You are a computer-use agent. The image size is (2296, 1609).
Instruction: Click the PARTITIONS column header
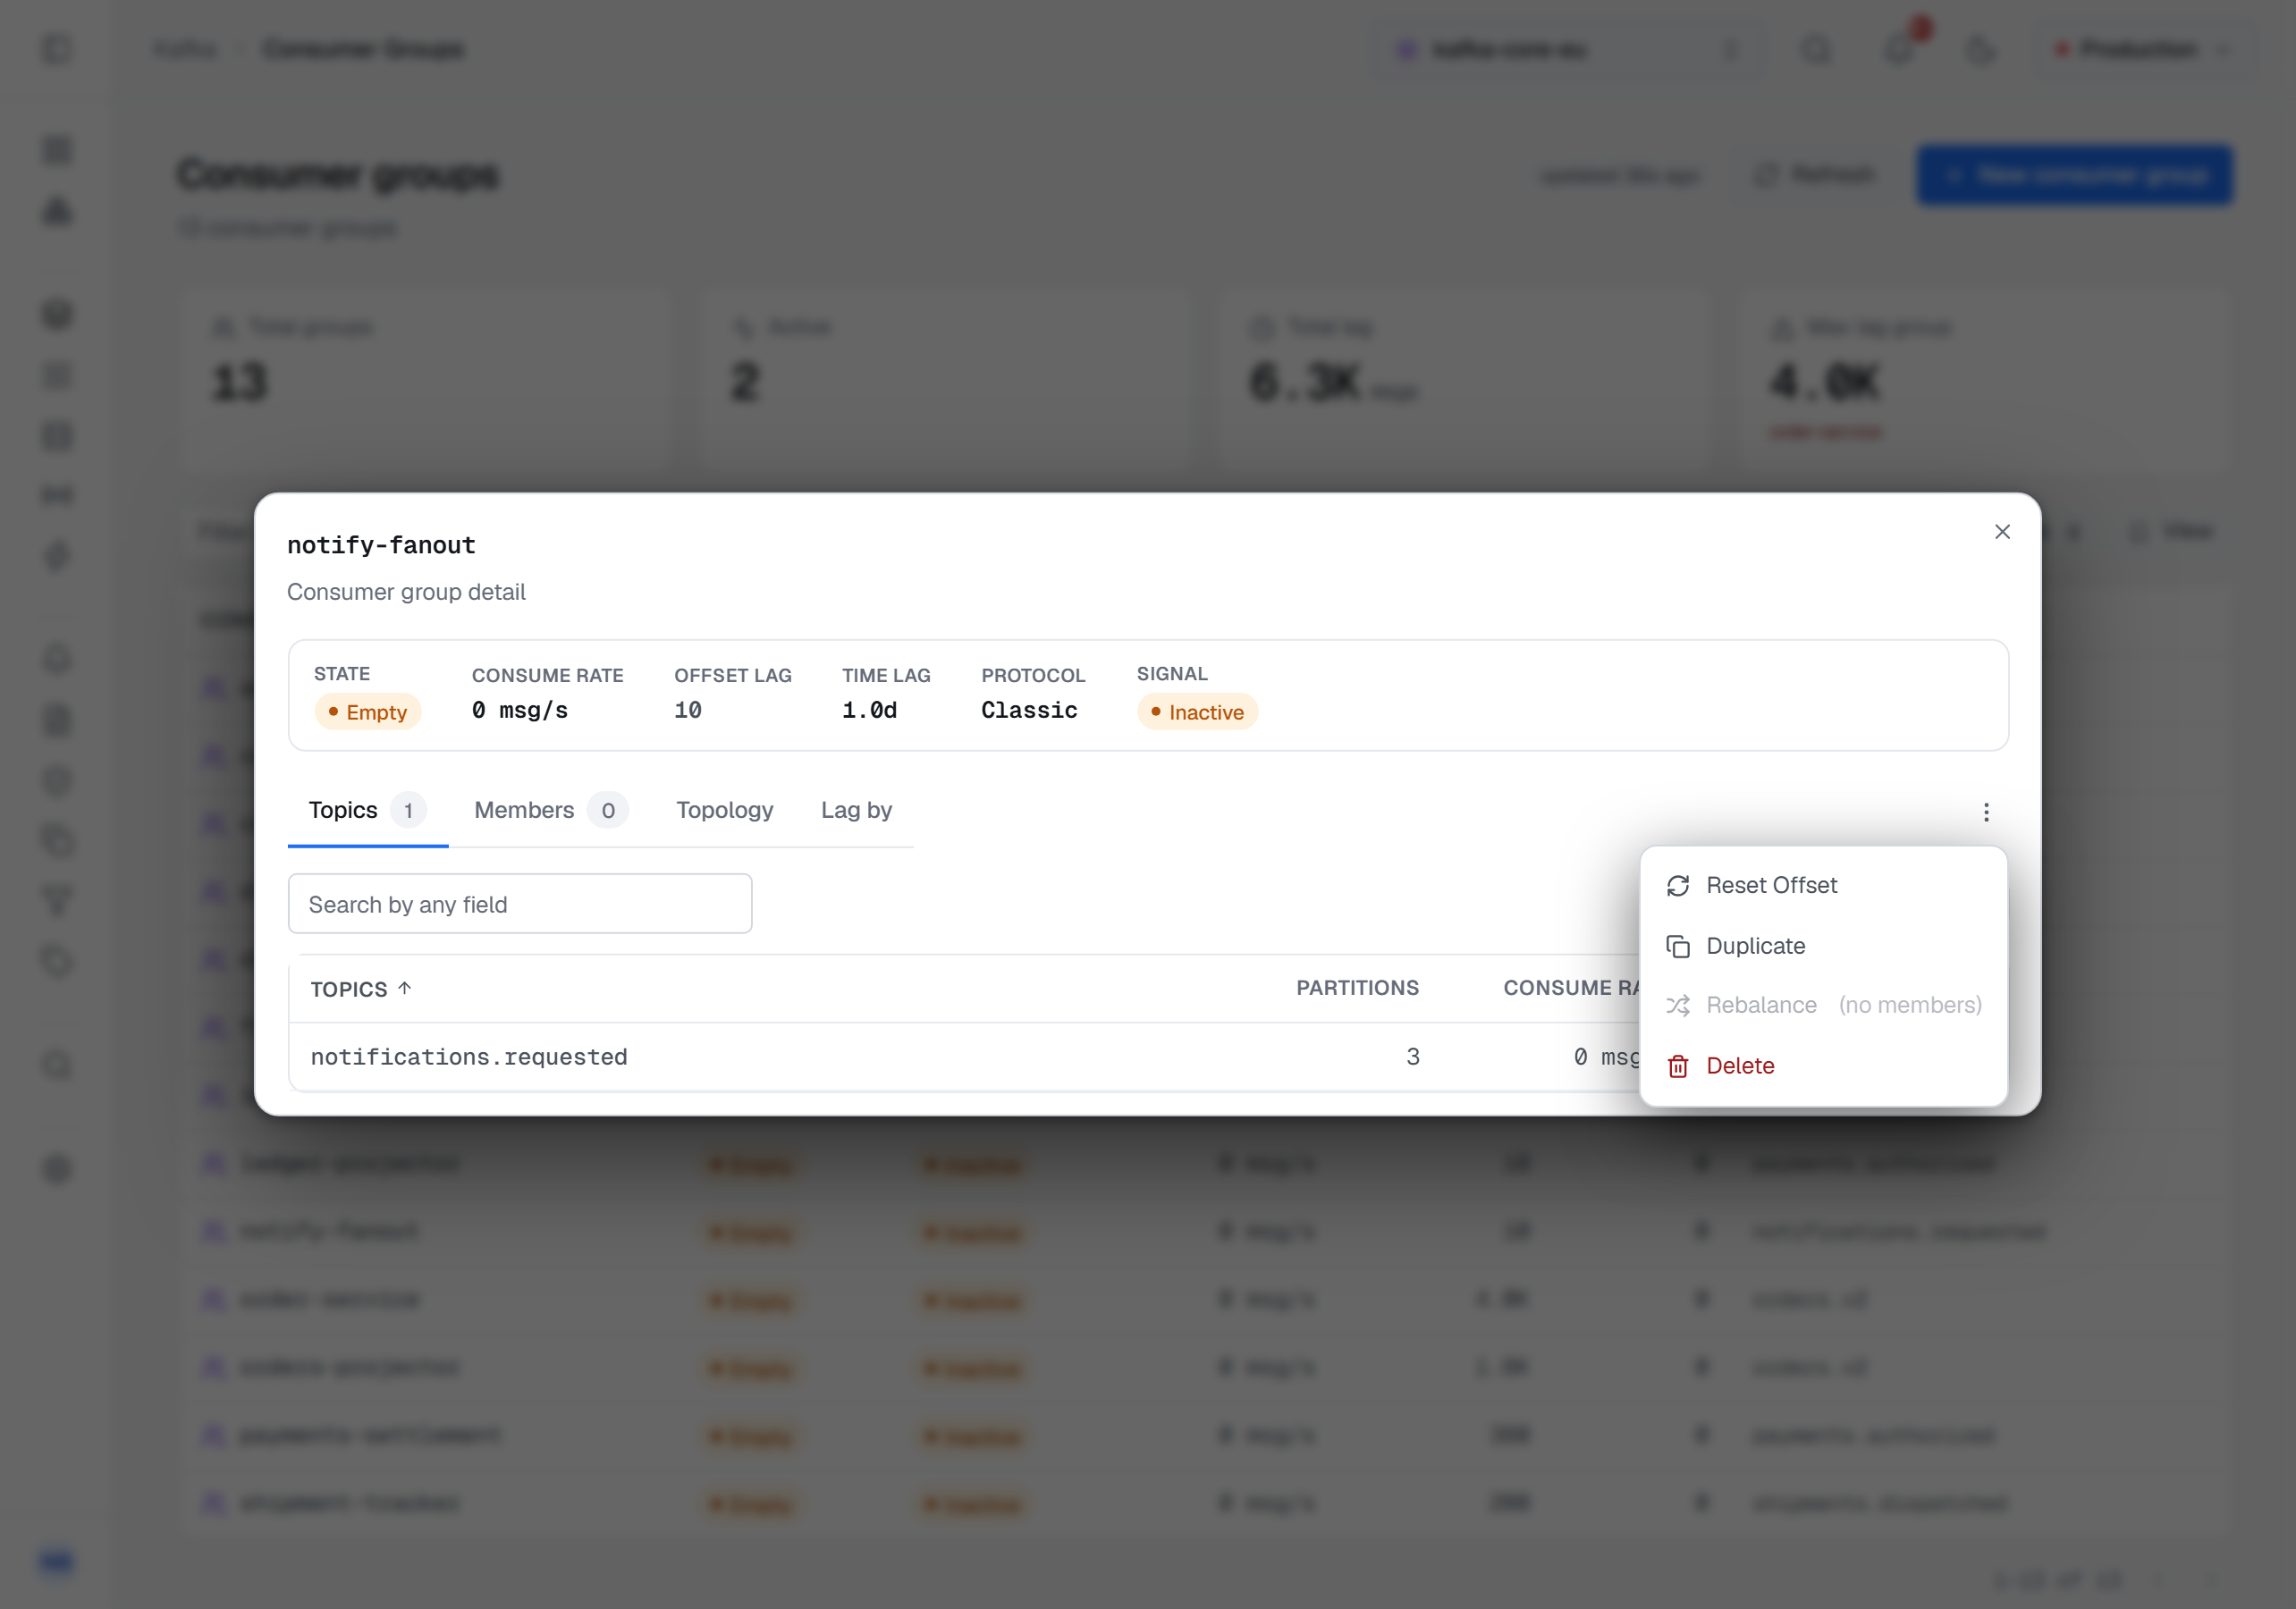click(1357, 988)
